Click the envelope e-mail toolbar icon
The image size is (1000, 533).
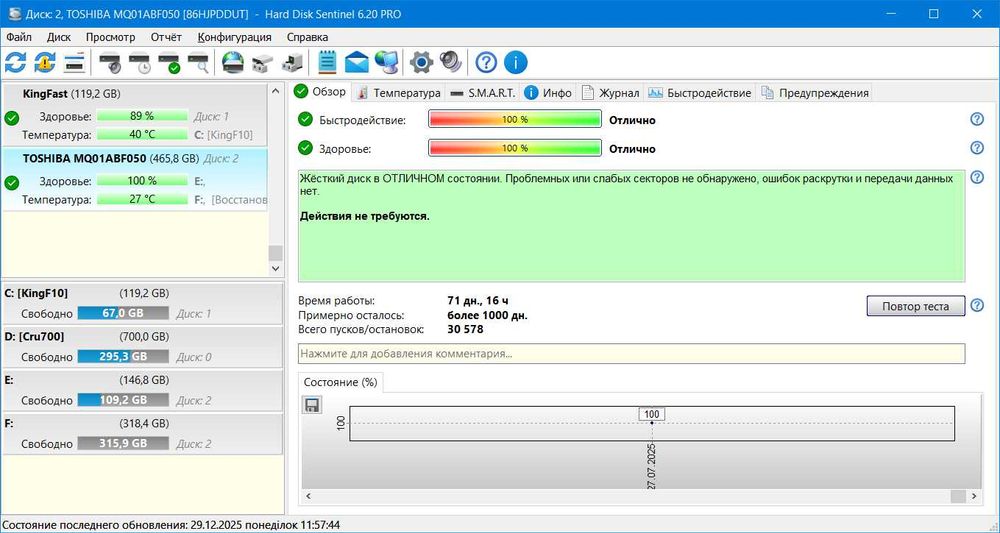[357, 62]
